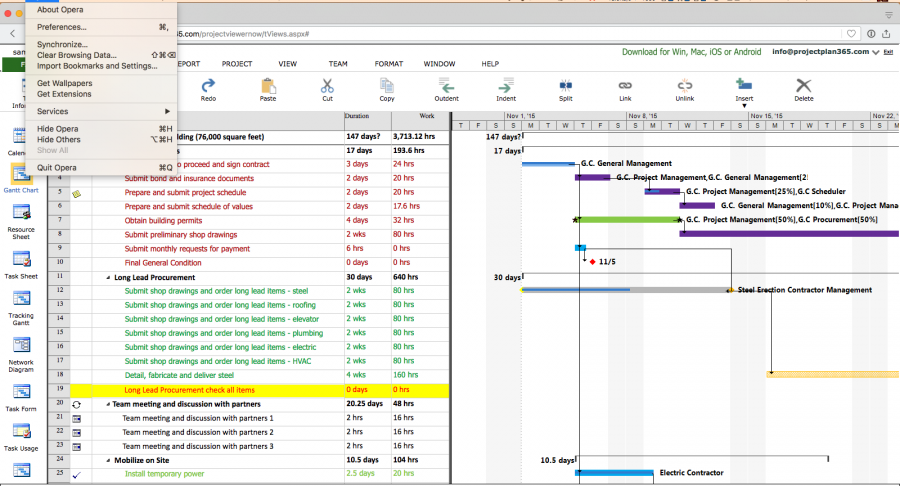Open the Tracking Gantt view
Viewport: 900px width, 486px height.
pos(21,308)
